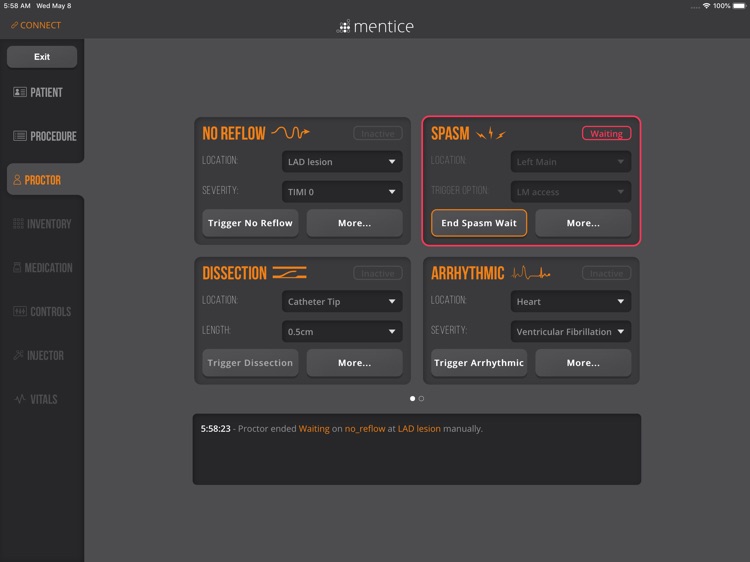Click the Patient ID card icon
The image size is (750, 562).
click(20, 92)
